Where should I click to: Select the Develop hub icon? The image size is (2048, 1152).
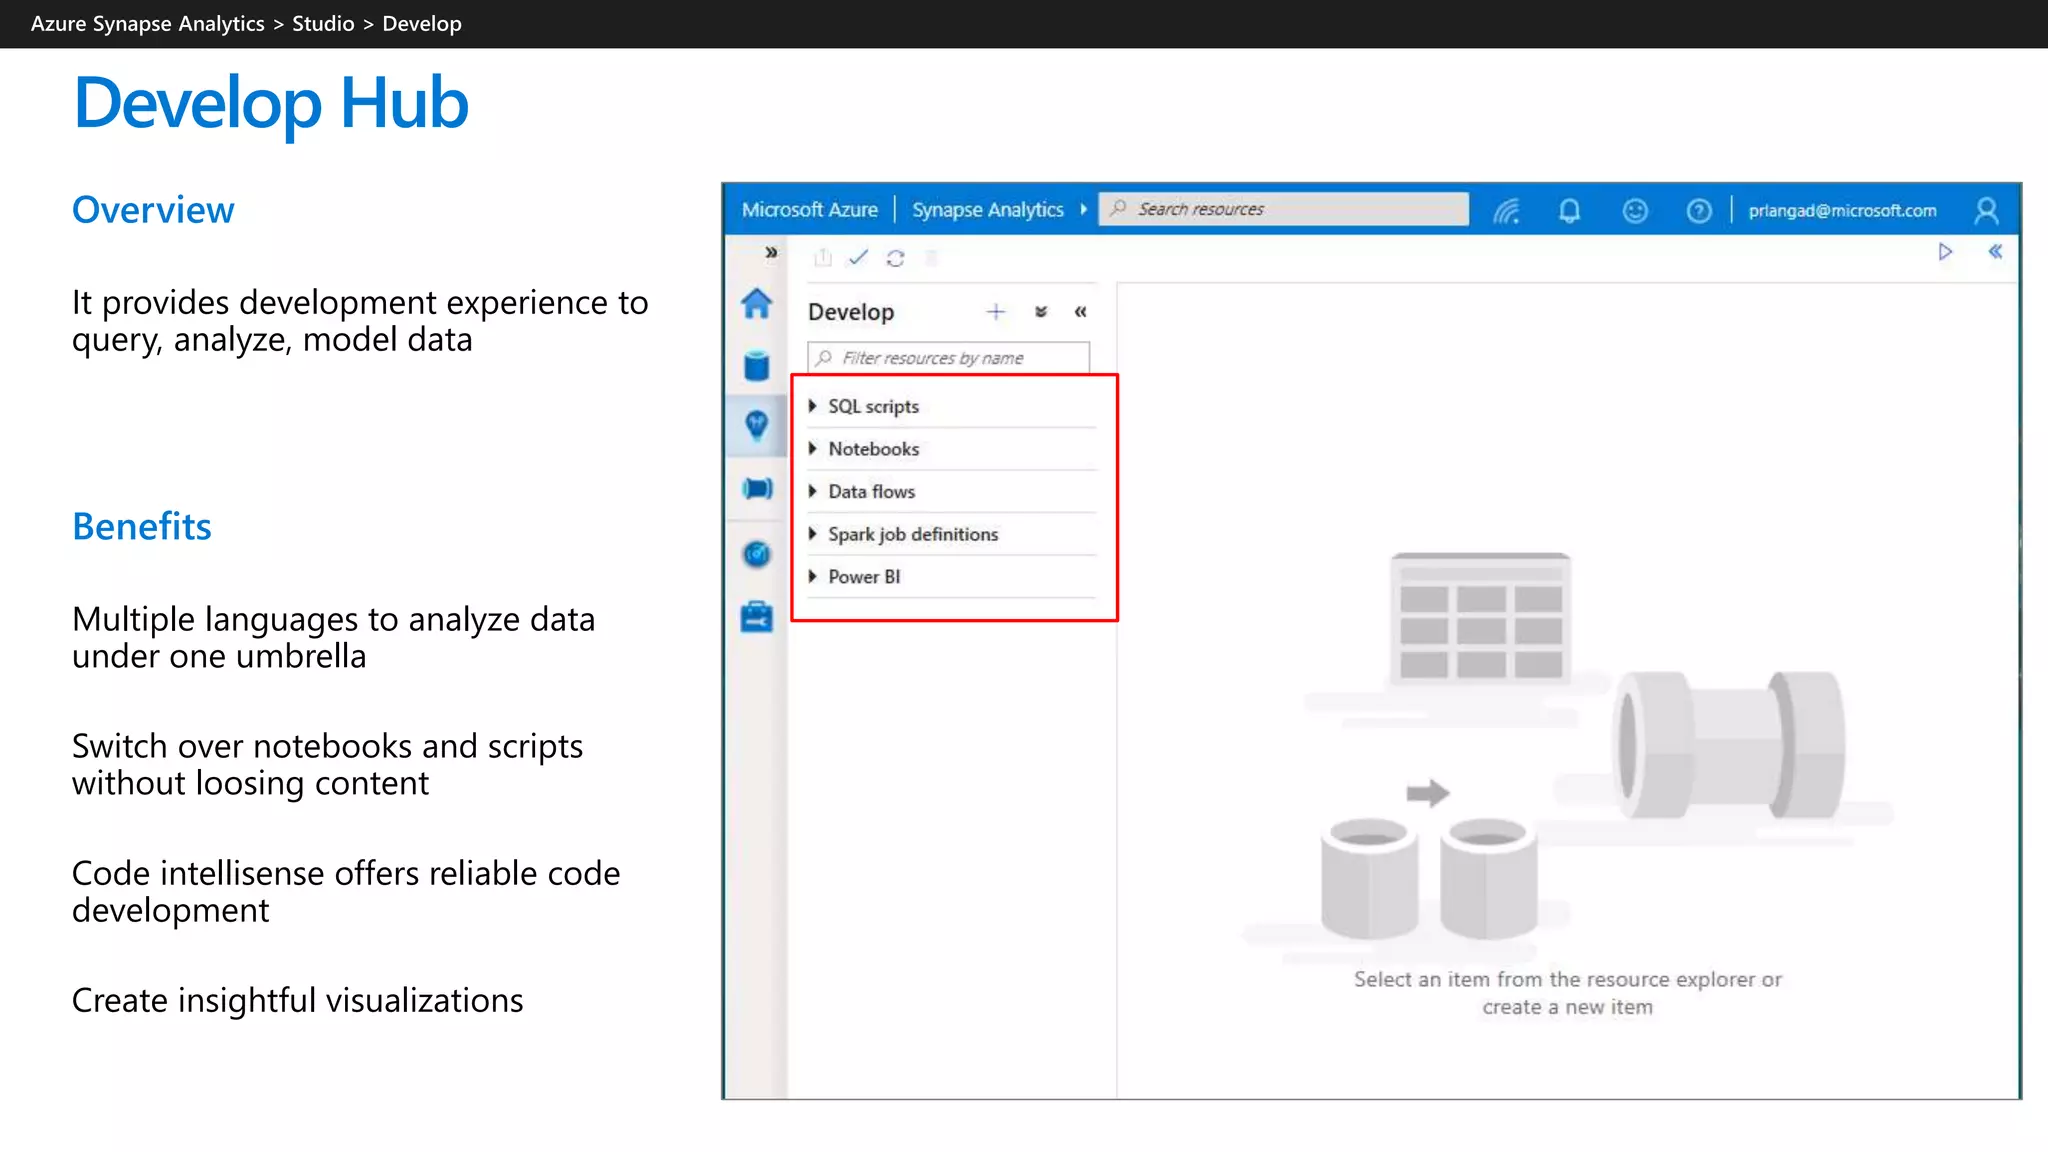point(757,426)
